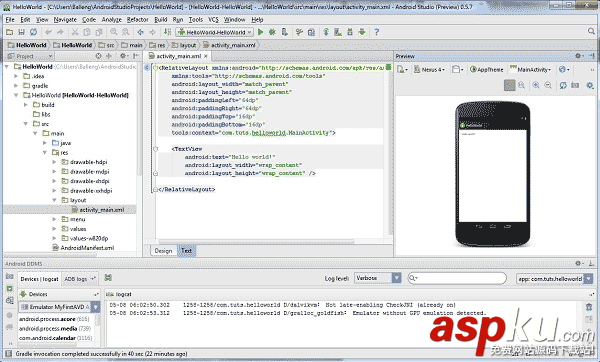Open the search everywhere magnifier at top right
This screenshot has width=600, height=362.
(591, 31)
